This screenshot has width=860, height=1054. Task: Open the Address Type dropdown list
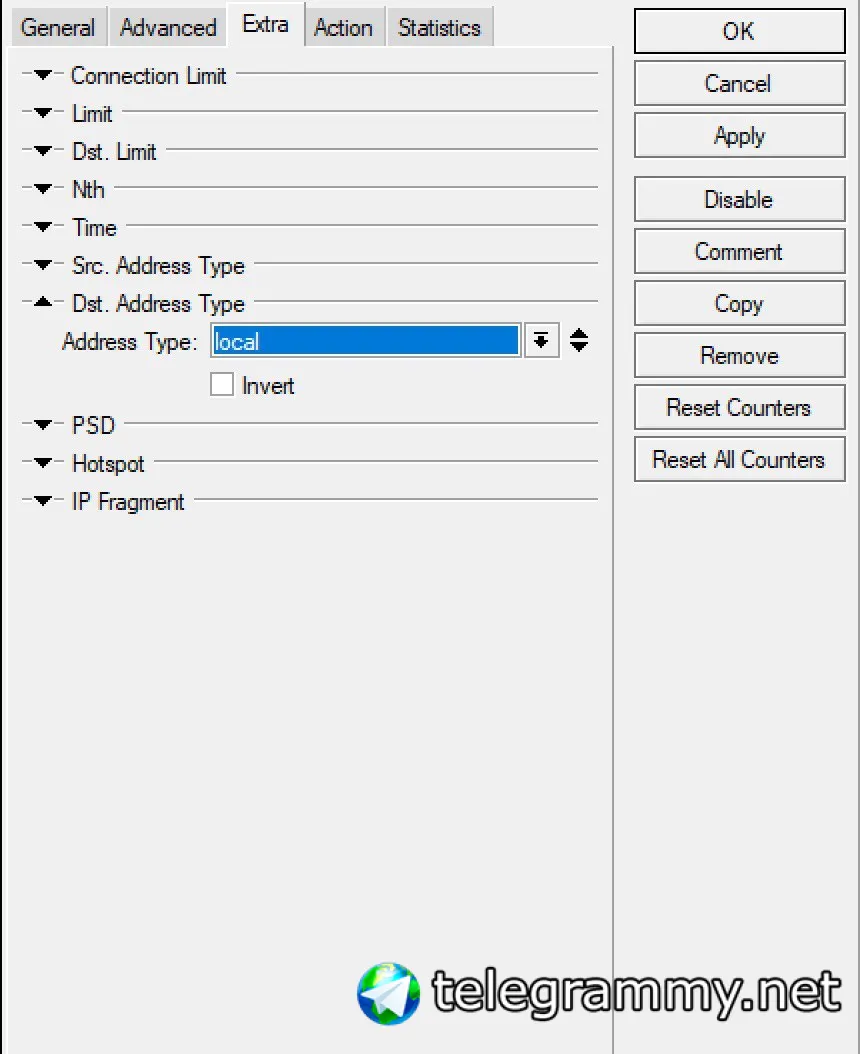[x=541, y=341]
